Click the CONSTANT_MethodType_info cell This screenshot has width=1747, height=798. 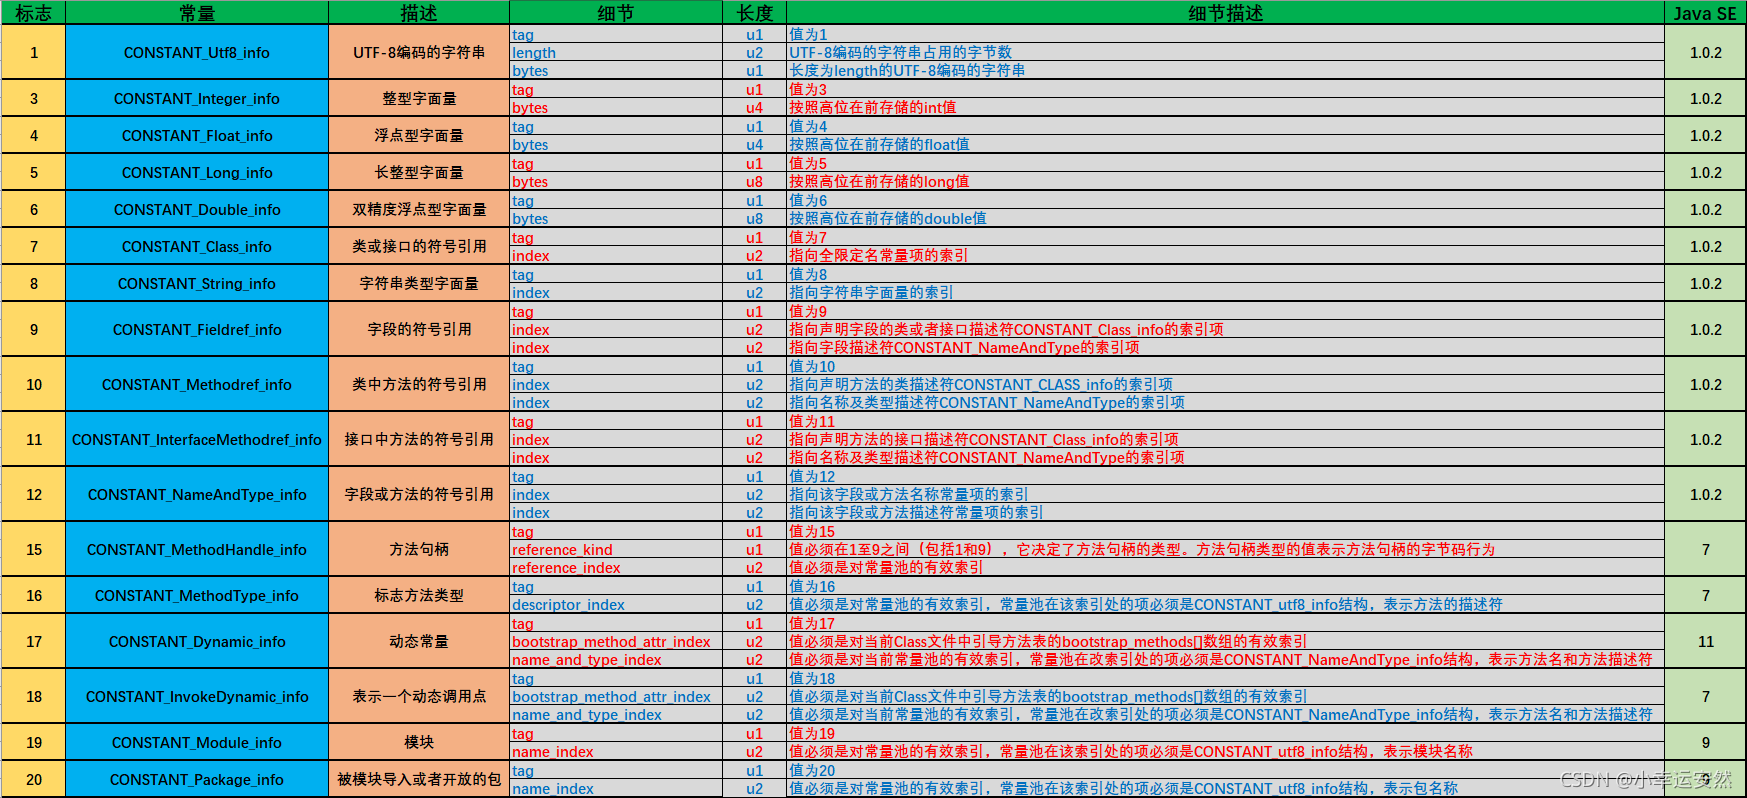(197, 595)
